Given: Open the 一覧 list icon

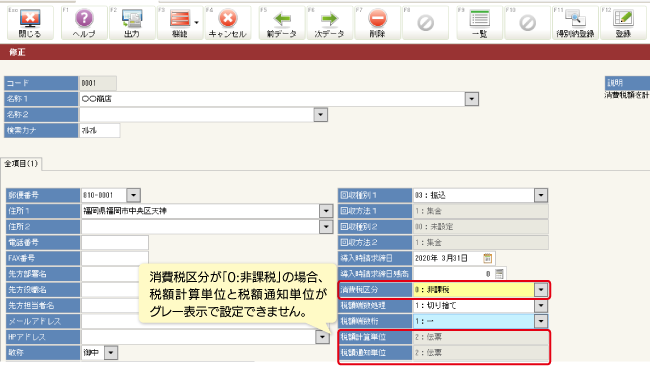Looking at the screenshot, I should click(x=480, y=23).
